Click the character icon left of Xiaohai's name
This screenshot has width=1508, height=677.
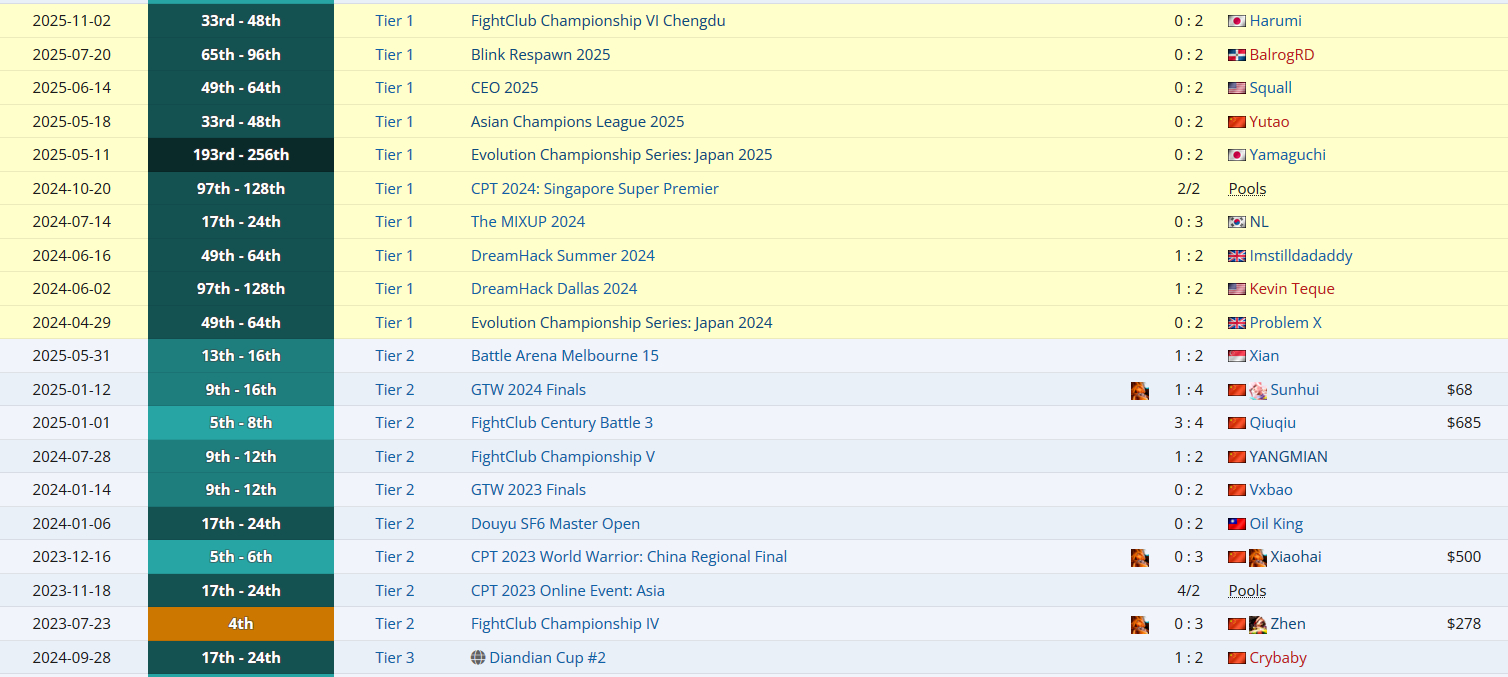tap(1258, 557)
